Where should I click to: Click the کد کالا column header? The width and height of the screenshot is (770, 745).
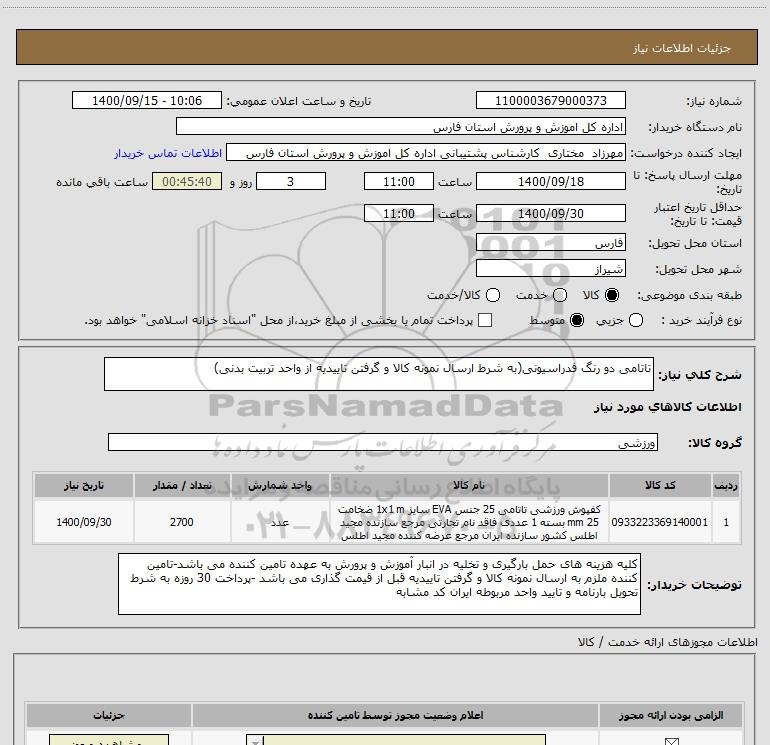660,485
